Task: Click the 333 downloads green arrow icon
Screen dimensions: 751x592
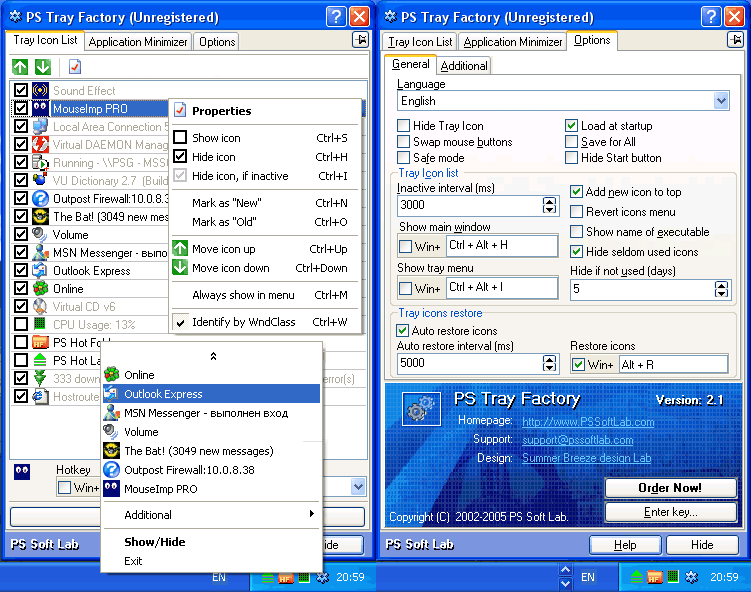Action: [x=40, y=378]
